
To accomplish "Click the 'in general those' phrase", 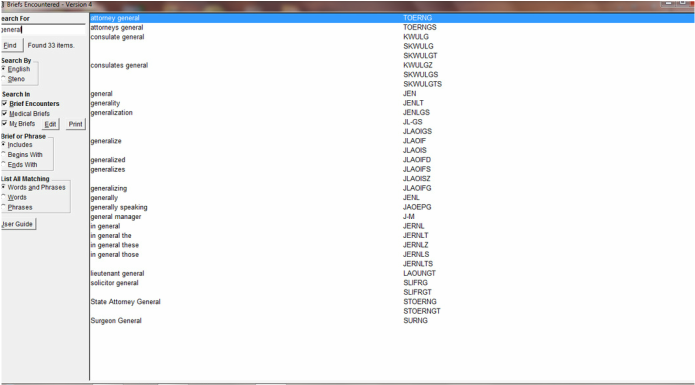I will point(114,254).
